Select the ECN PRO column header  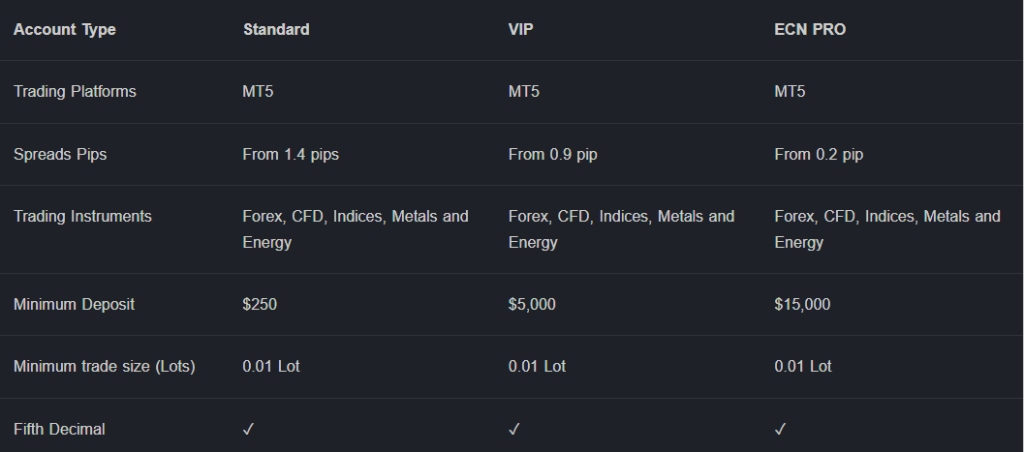[810, 29]
